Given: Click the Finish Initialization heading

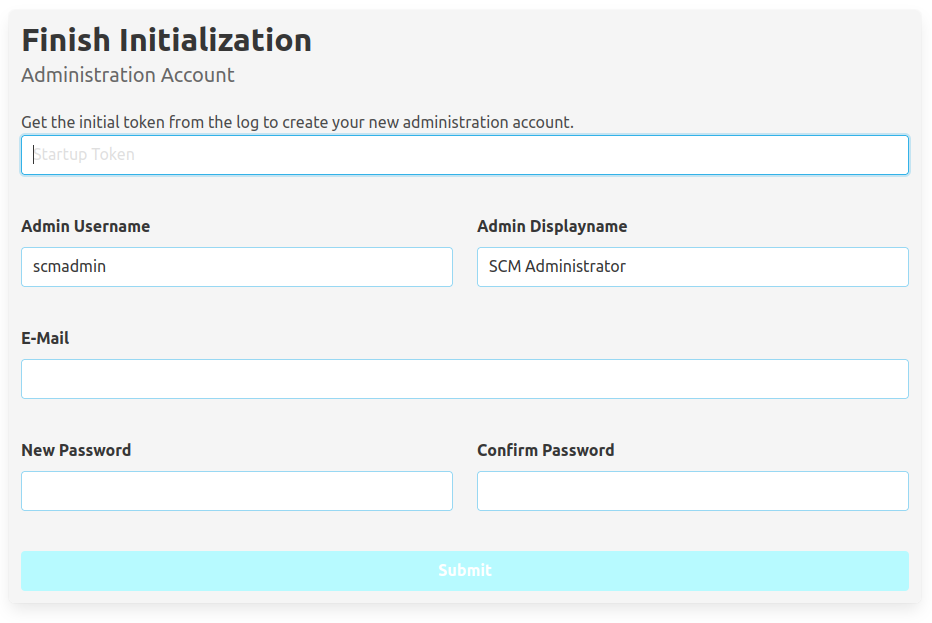Looking at the screenshot, I should point(167,40).
